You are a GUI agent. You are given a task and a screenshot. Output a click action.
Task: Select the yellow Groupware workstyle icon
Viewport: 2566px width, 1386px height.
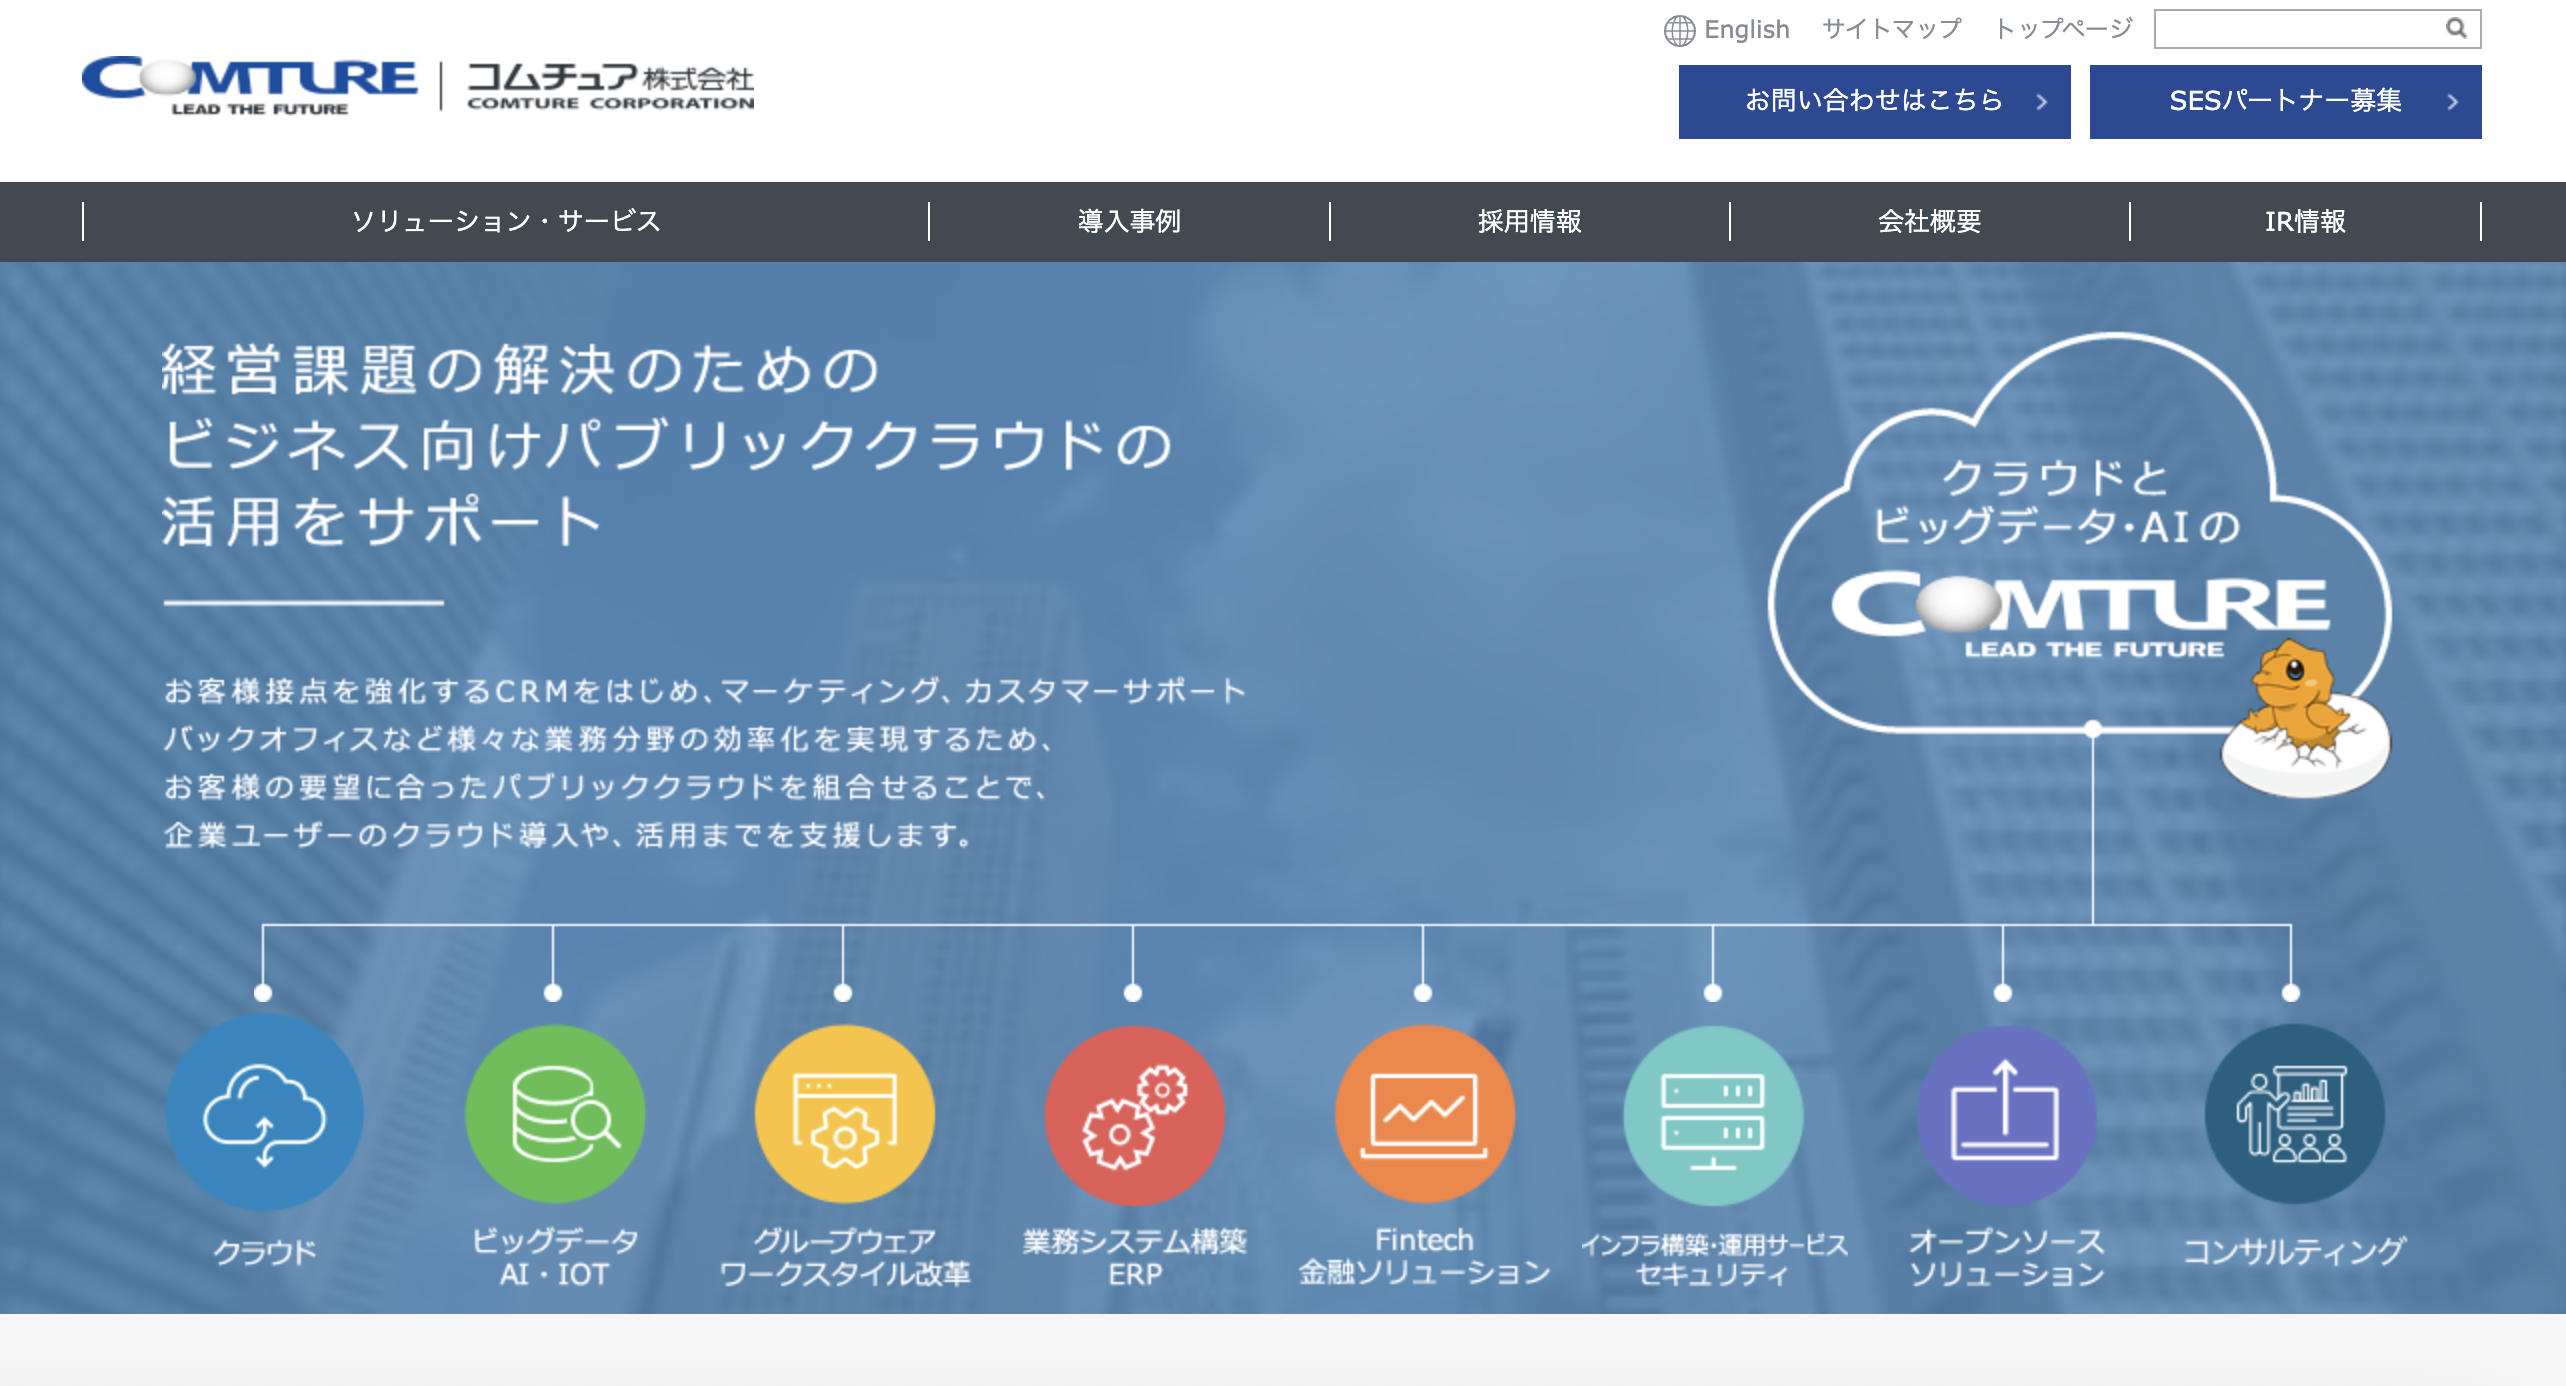click(845, 1114)
